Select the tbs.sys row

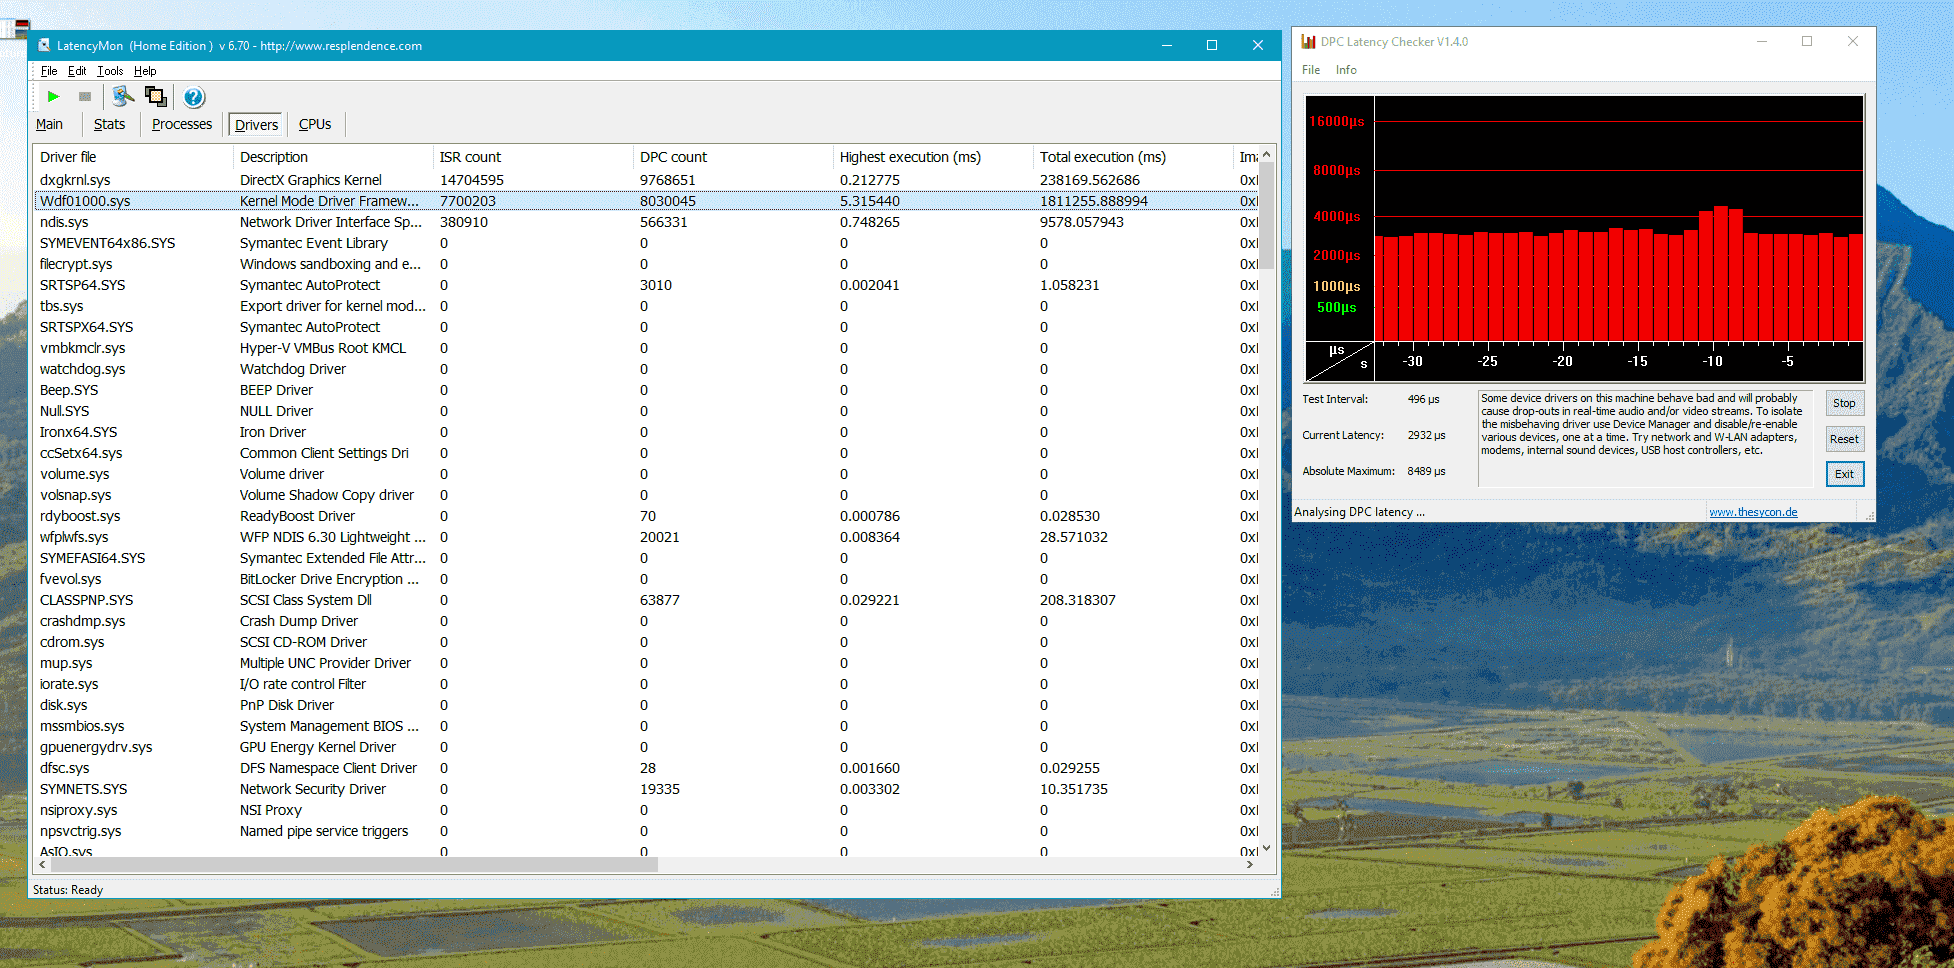point(646,306)
